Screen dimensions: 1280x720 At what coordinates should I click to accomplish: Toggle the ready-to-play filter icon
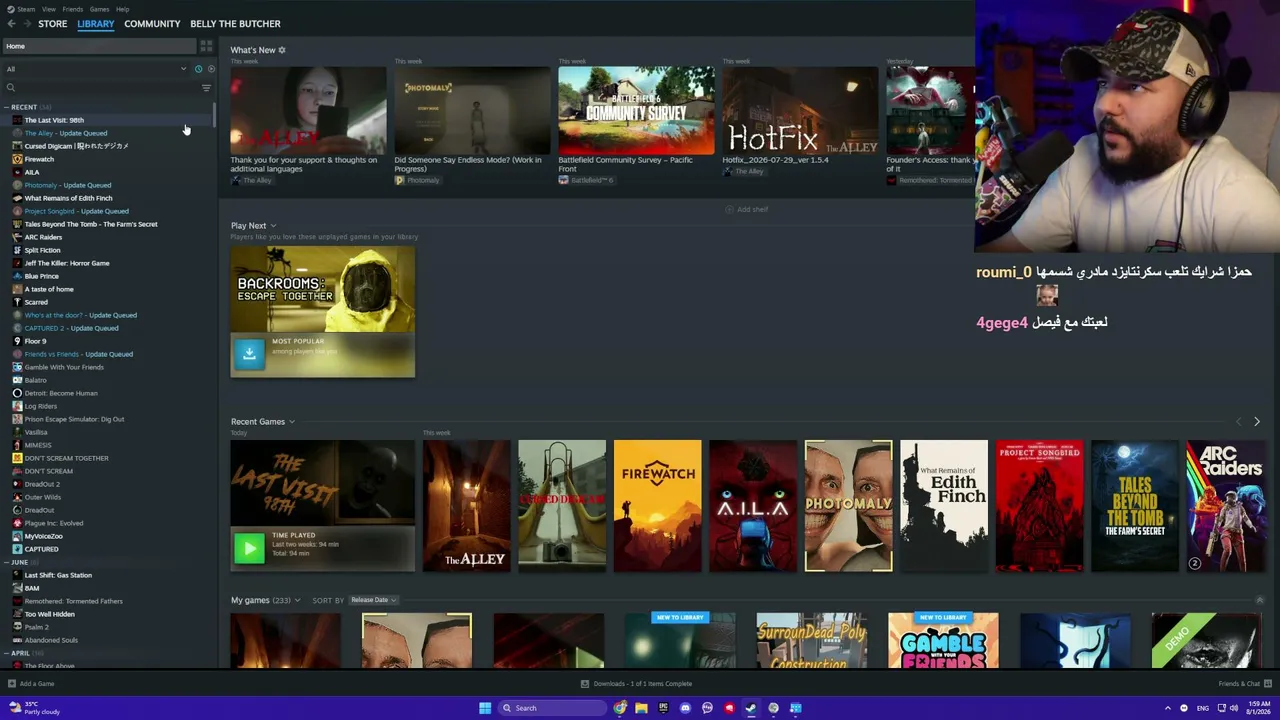[x=210, y=69]
